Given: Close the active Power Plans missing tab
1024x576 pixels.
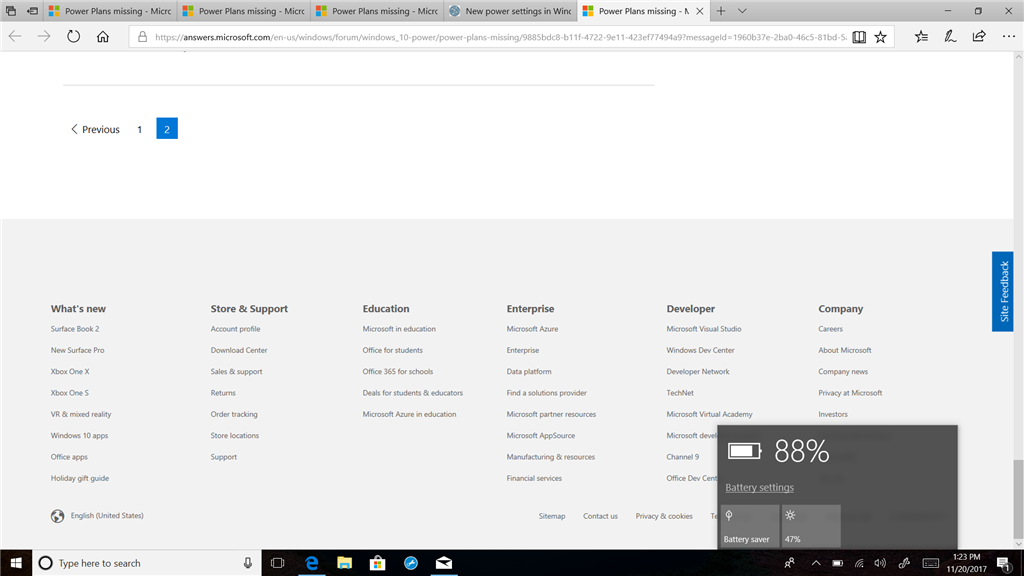Looking at the screenshot, I should [699, 11].
